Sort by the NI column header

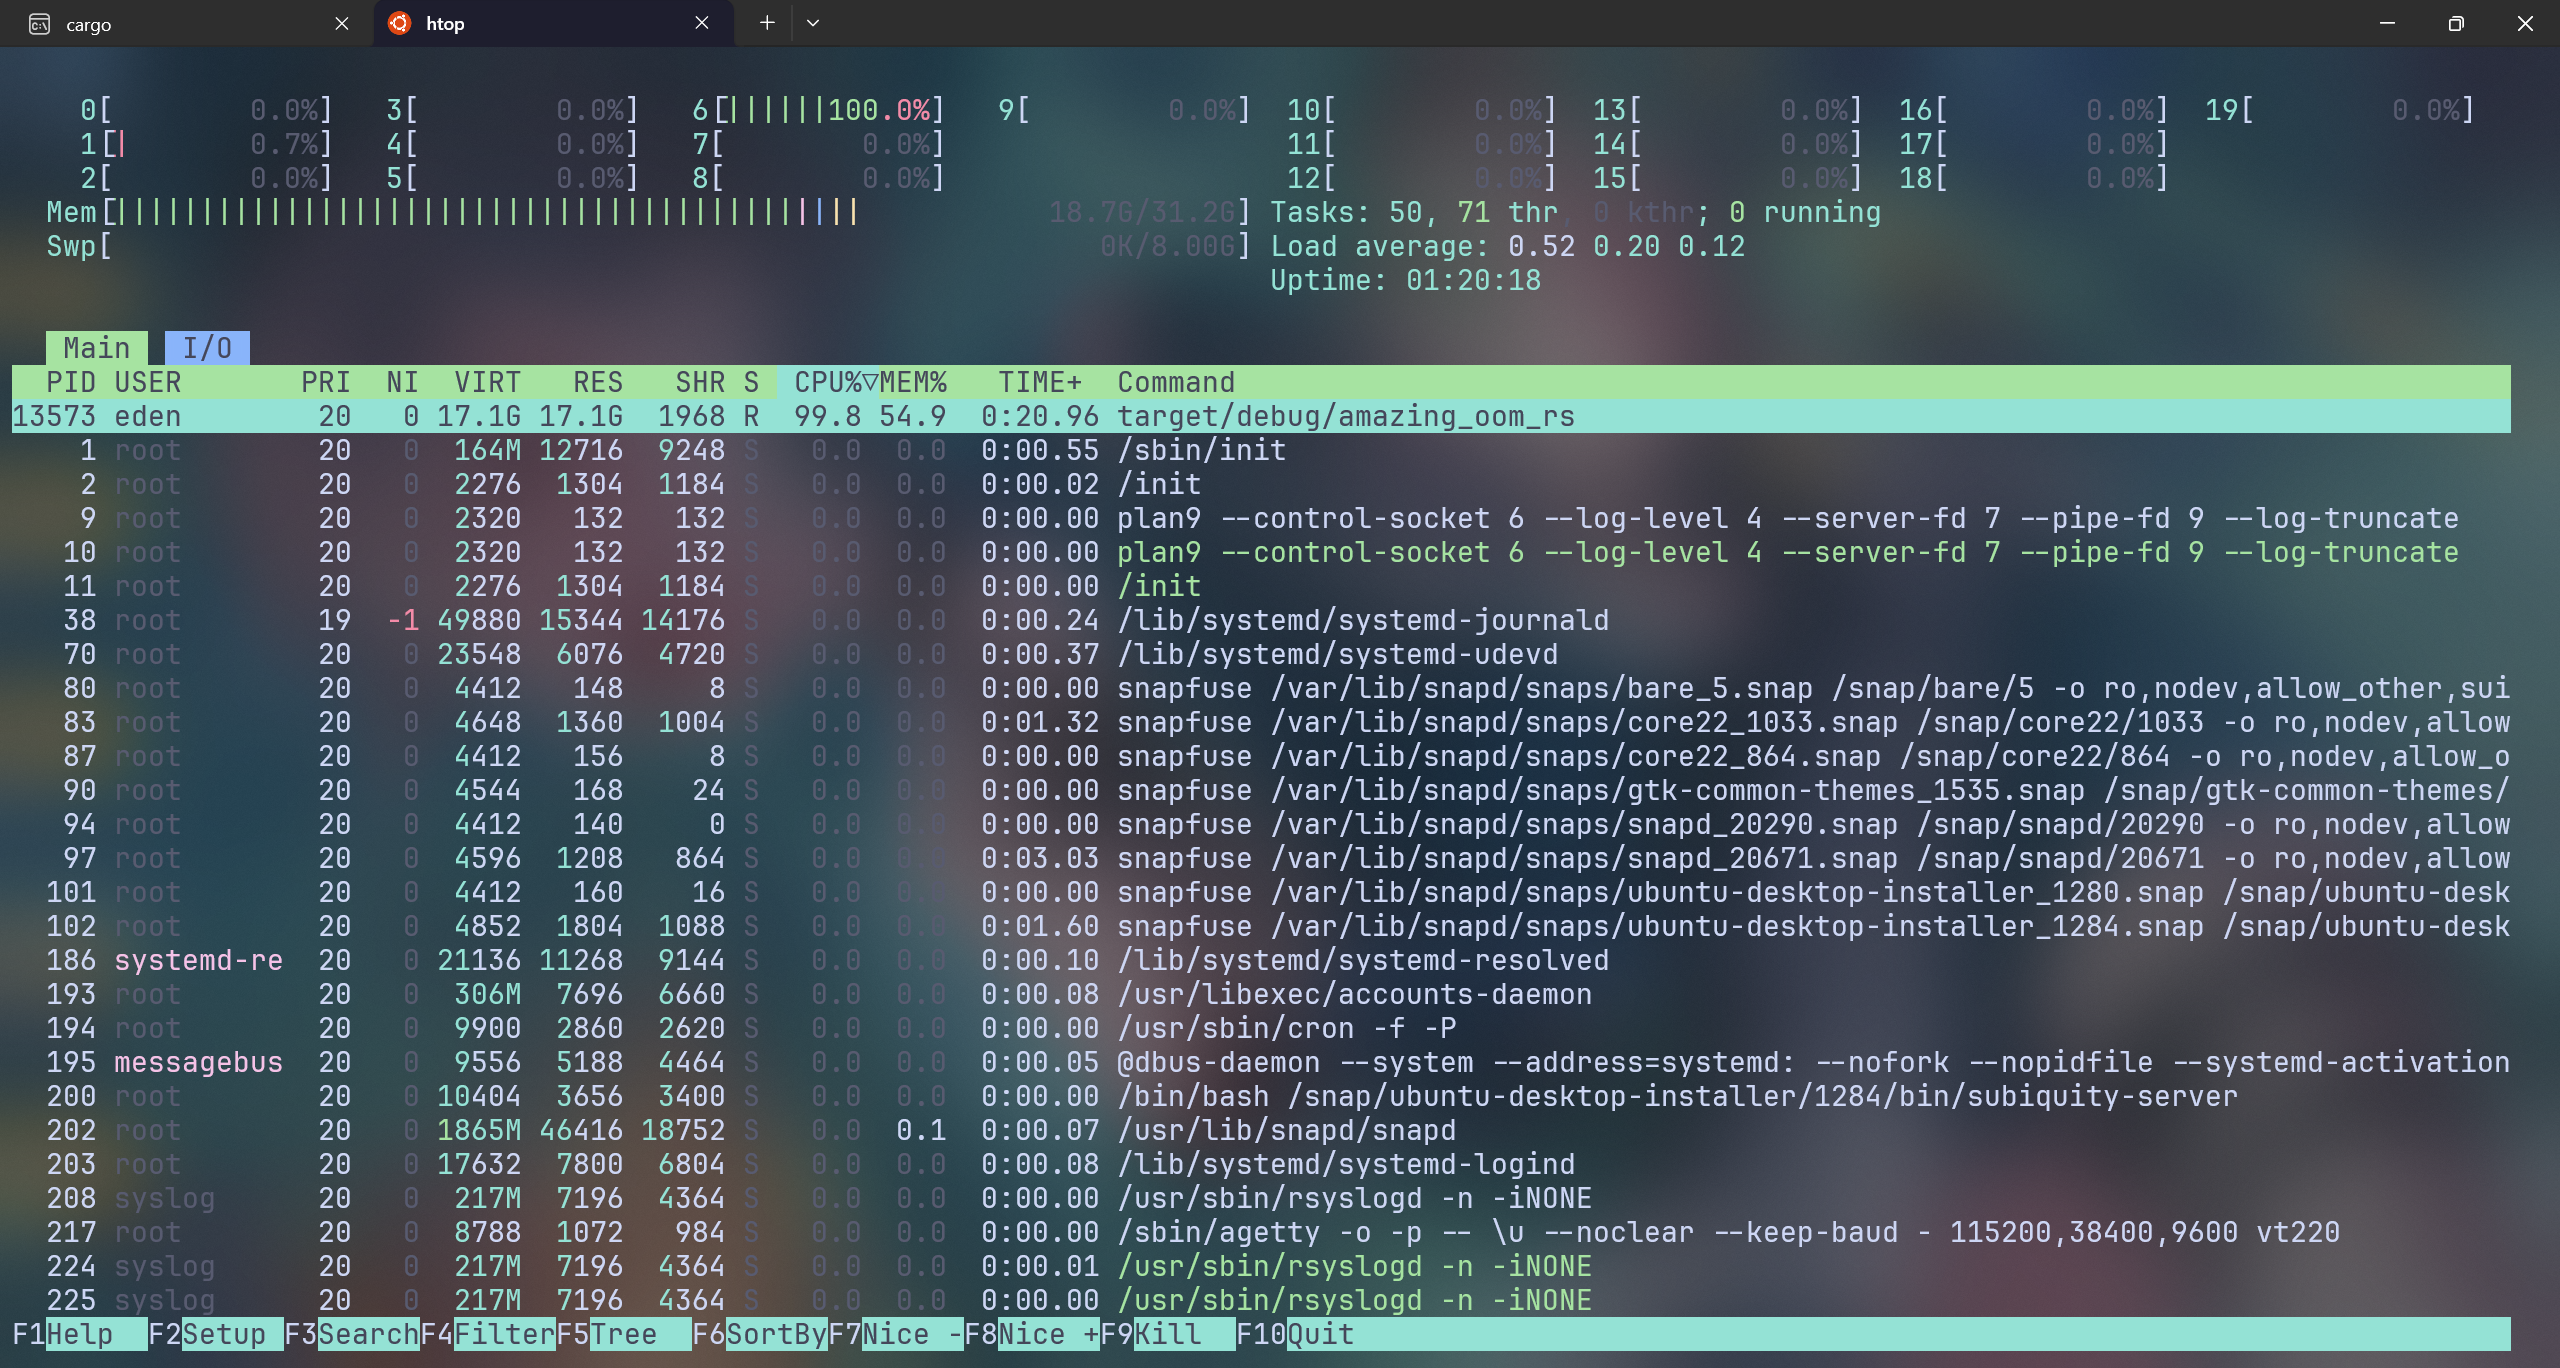[402, 382]
